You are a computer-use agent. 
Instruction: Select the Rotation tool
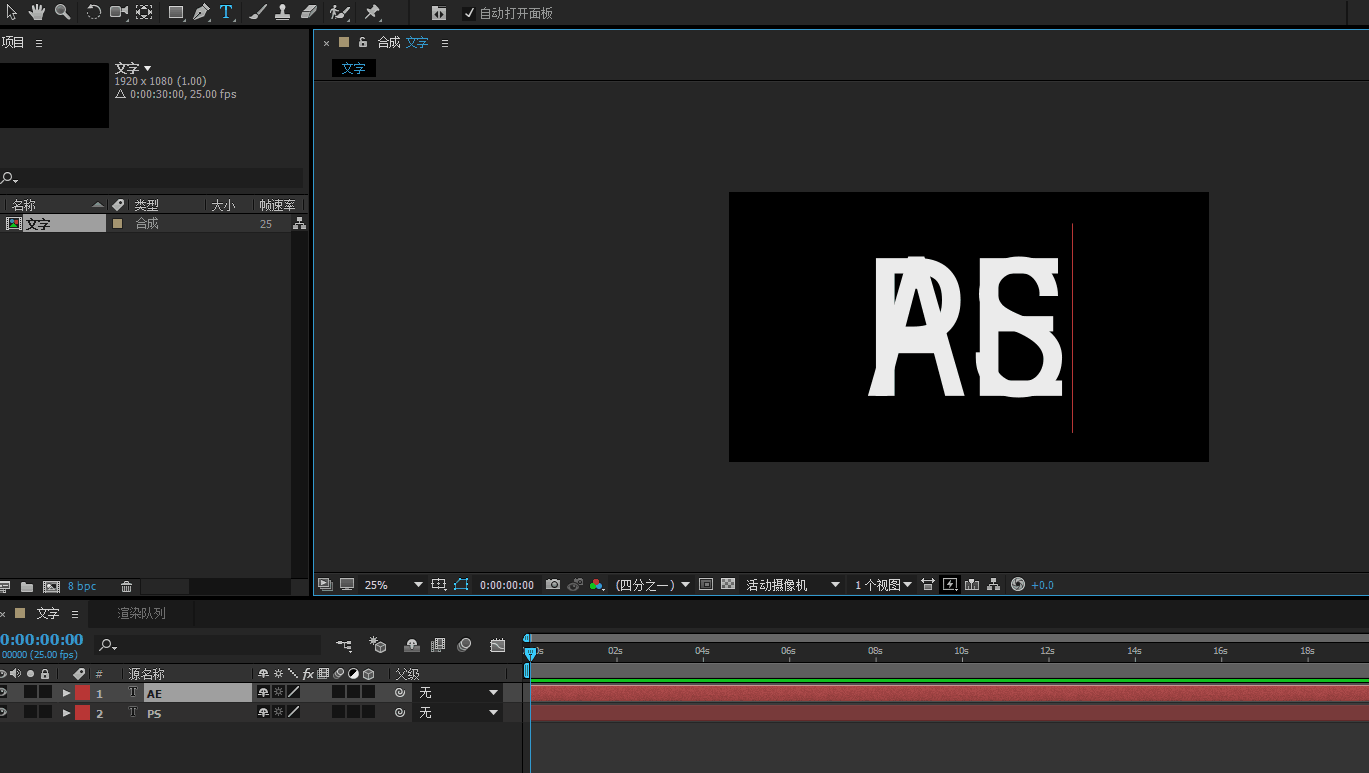click(93, 12)
